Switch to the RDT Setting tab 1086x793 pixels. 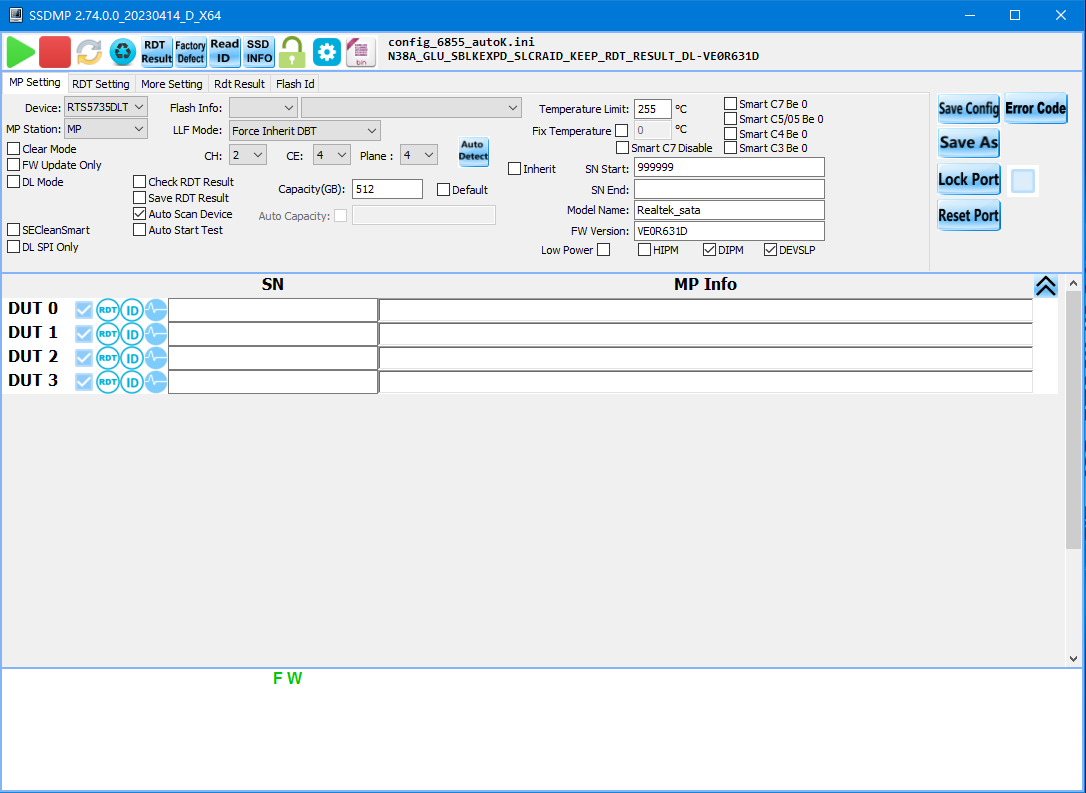[x=100, y=84]
